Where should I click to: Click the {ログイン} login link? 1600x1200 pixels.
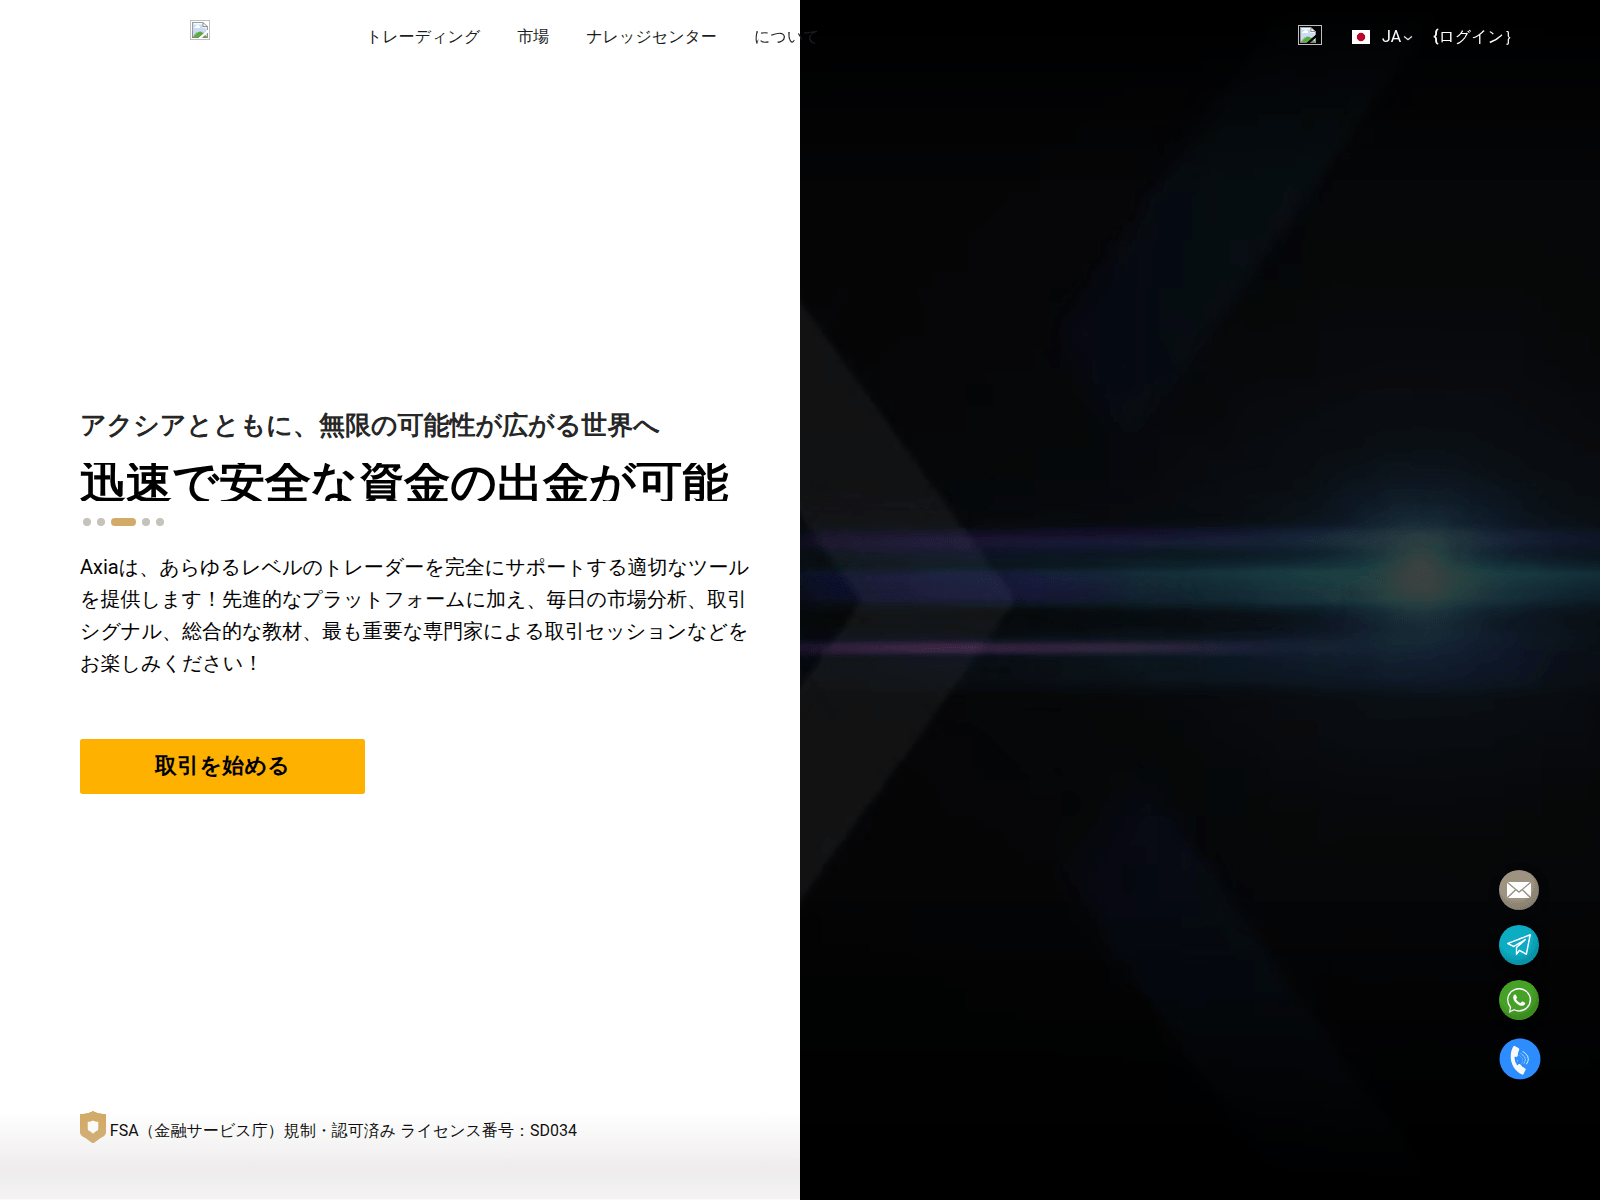click(x=1472, y=37)
